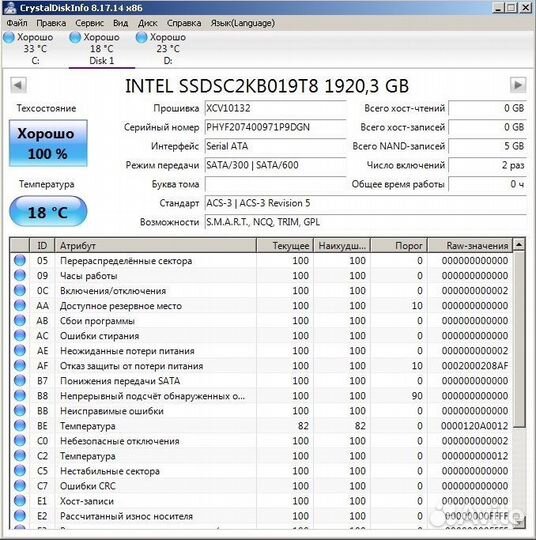Click the CrystalDiskInfo title bar app icon

10,8
